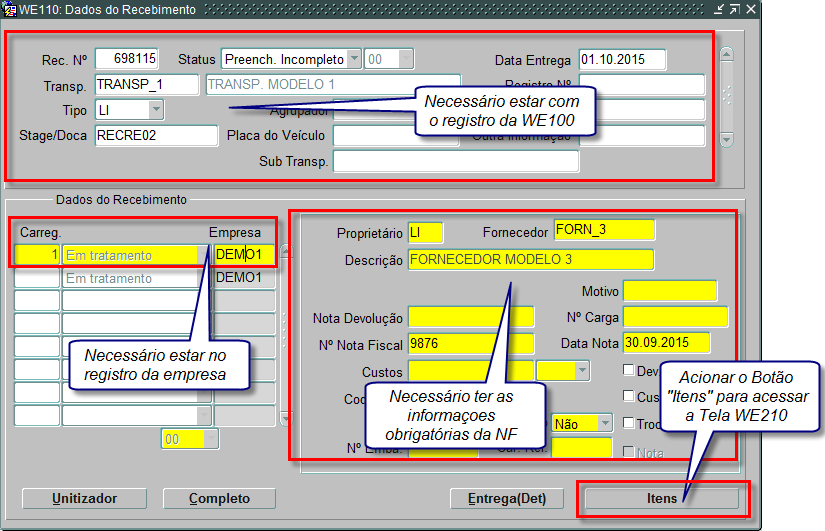Click the Custos input field
825x531 pixels.
pos(471,370)
